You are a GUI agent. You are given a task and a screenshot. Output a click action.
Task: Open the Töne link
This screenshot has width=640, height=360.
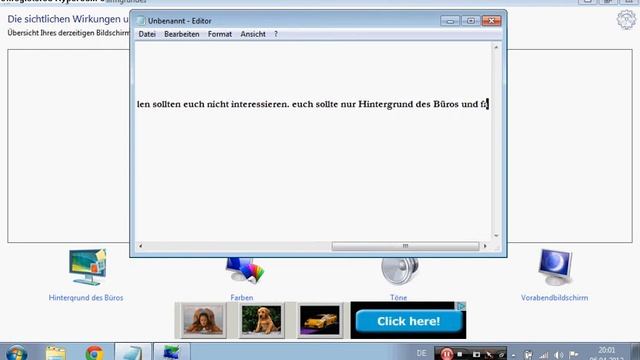398,298
